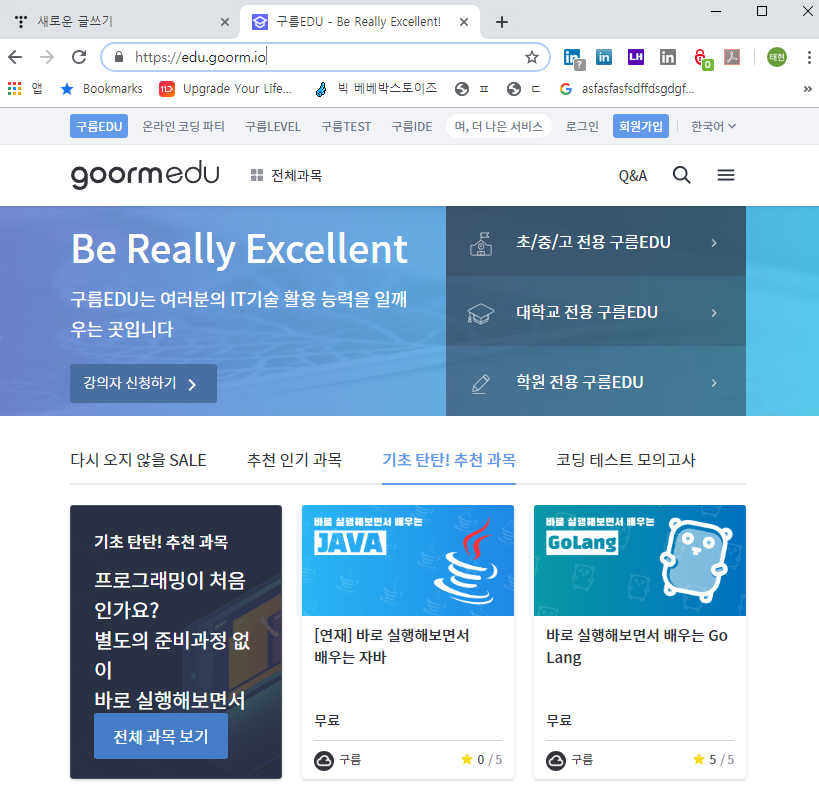Open the LinkedIn extension with question badge
This screenshot has width=819, height=791.
click(574, 58)
